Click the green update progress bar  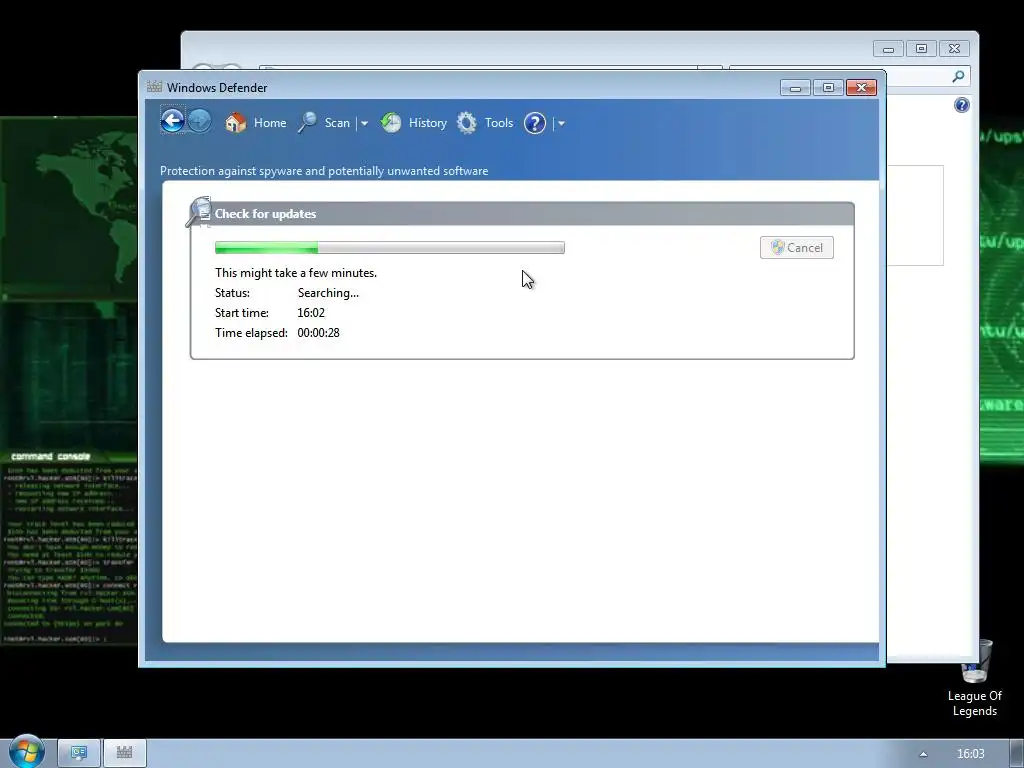389,248
